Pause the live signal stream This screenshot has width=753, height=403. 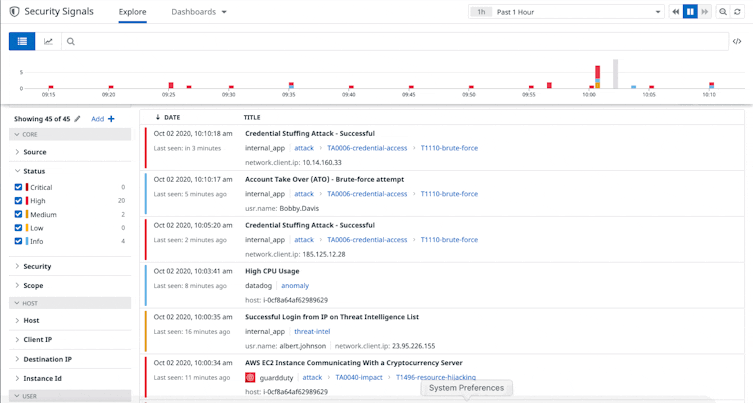[x=690, y=12]
